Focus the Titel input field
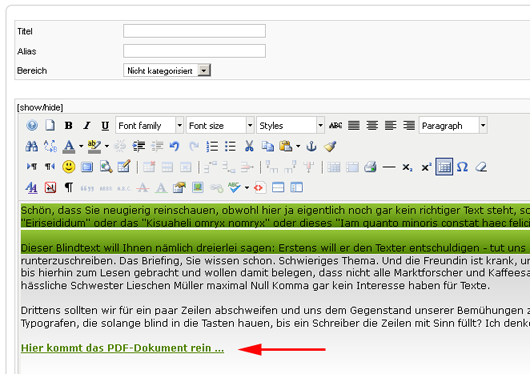530x374 pixels. (194, 31)
